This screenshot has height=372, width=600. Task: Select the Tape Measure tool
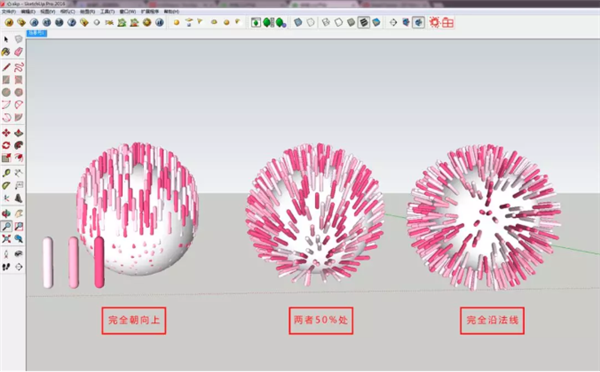click(x=6, y=173)
